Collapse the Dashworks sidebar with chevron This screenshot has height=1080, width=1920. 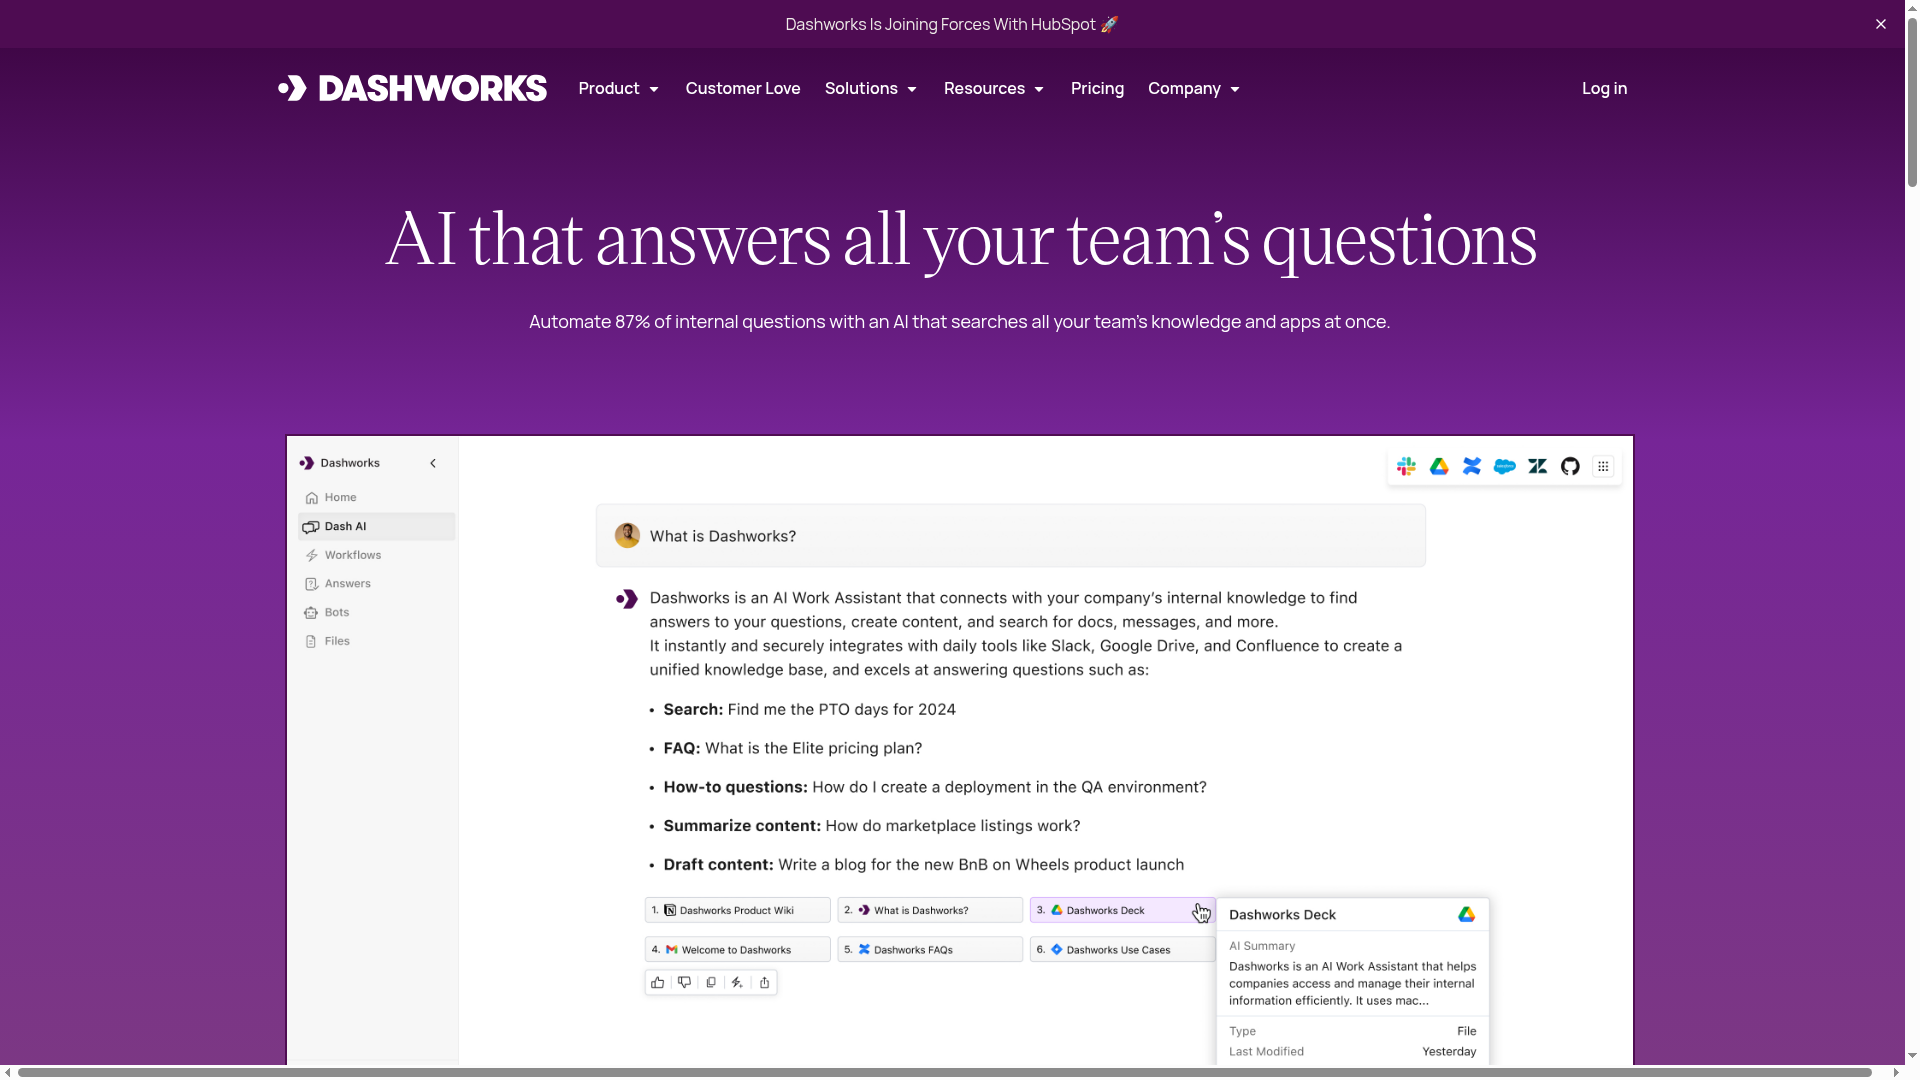coord(433,463)
